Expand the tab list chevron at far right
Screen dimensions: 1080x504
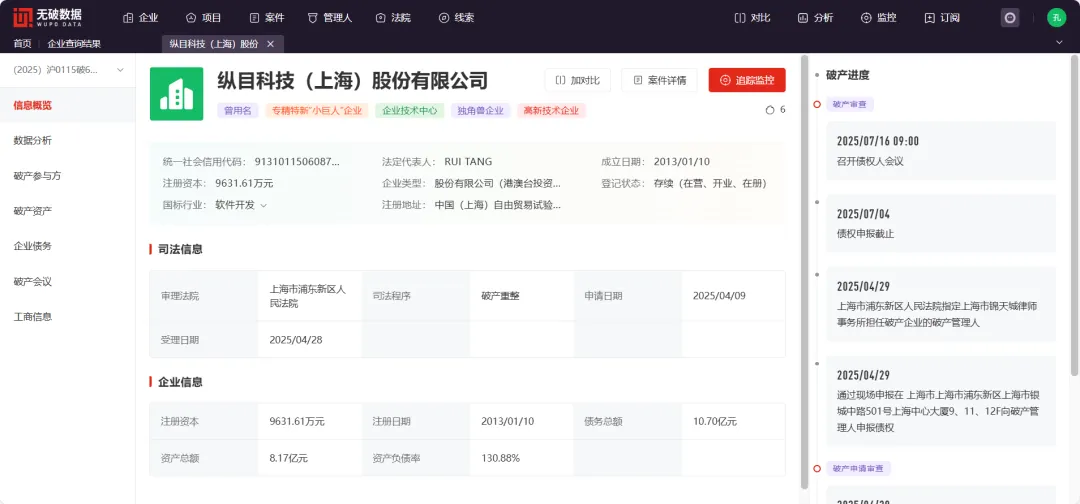1059,43
